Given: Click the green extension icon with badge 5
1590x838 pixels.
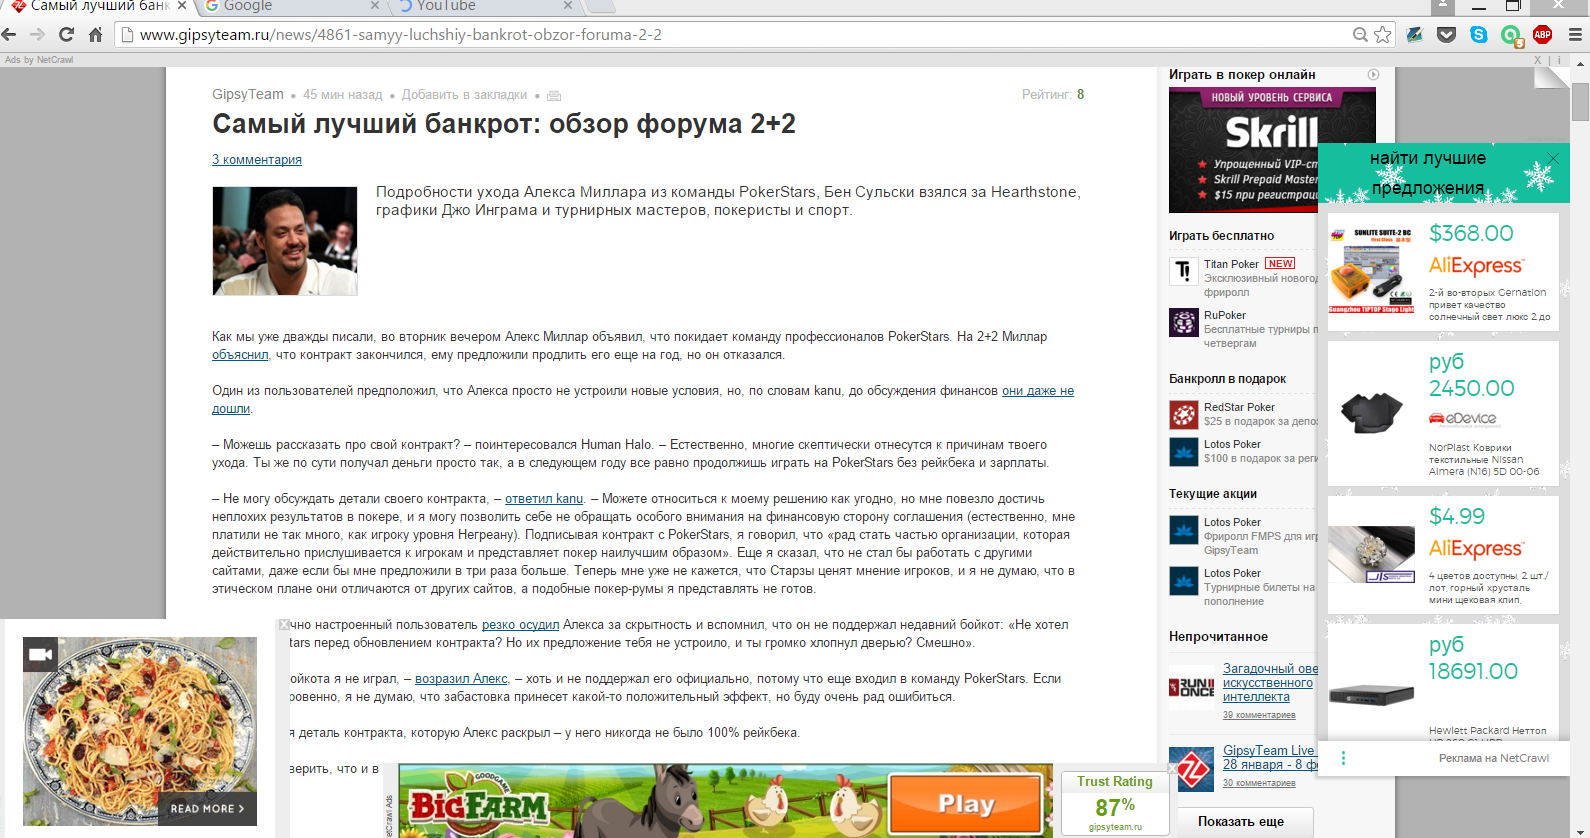Looking at the screenshot, I should (x=1511, y=36).
